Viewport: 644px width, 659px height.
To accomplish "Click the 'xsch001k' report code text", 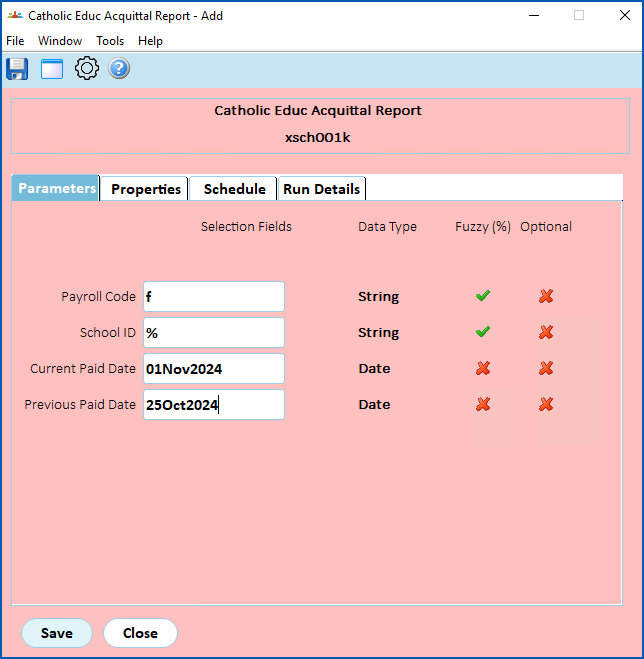I will tap(318, 137).
